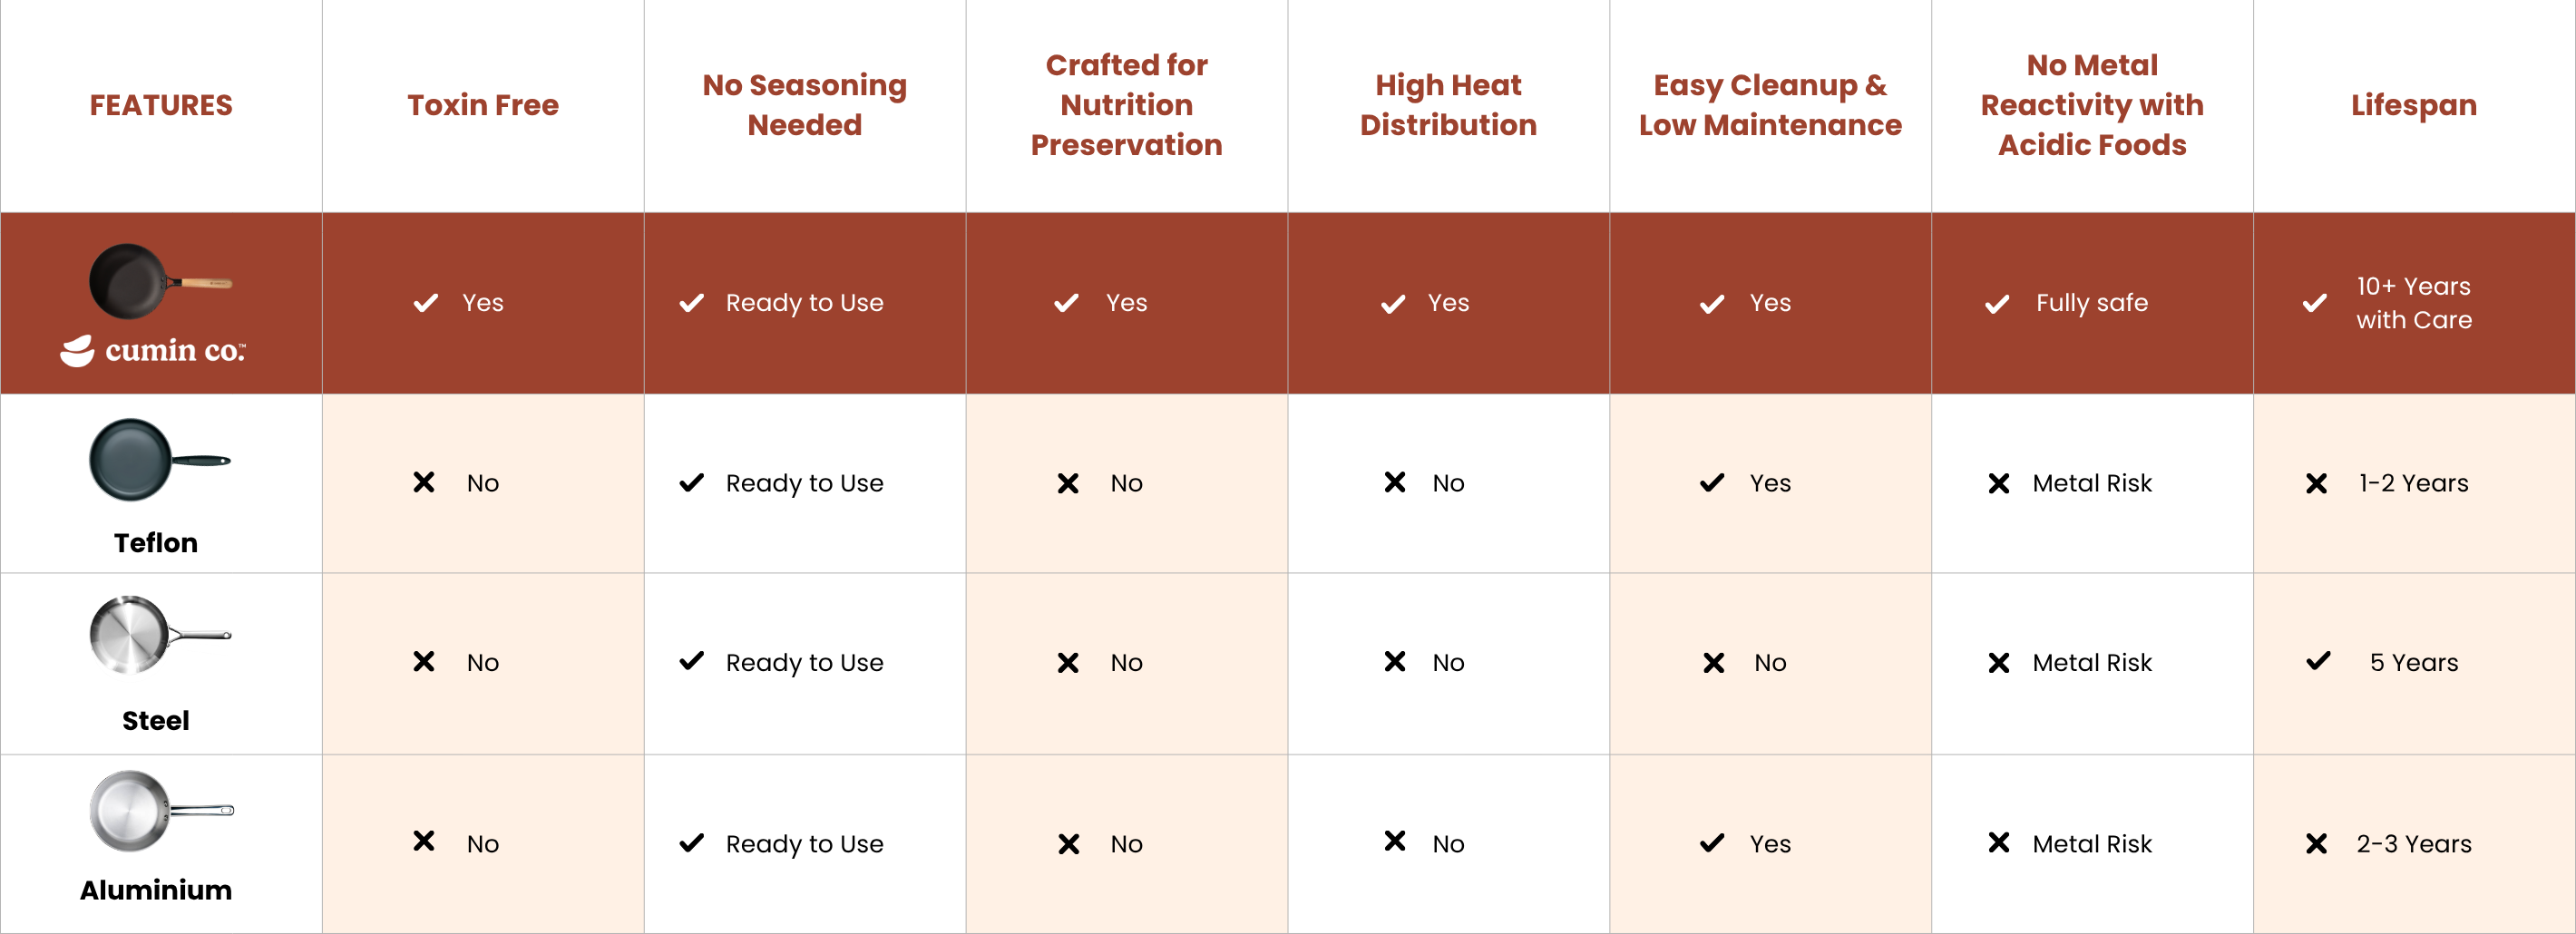The image size is (2576, 934).
Task: Click the Steel pan image
Action: 159,635
